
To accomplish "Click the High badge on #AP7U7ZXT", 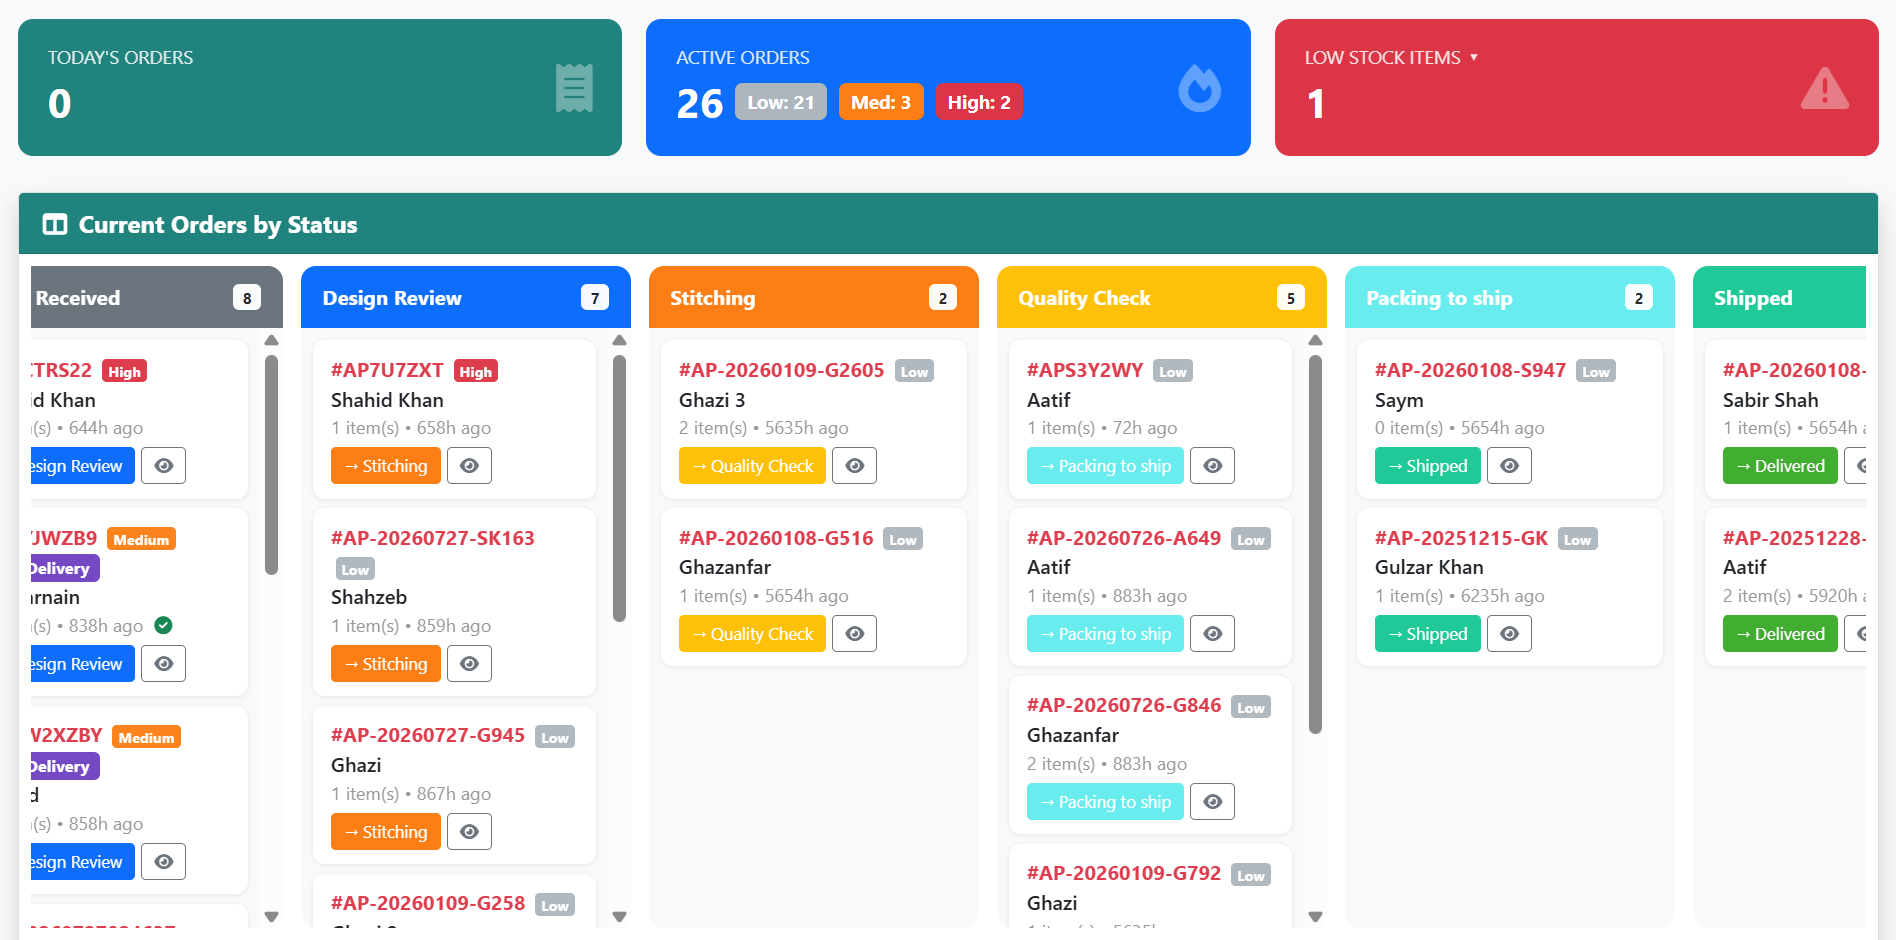I will pos(476,371).
